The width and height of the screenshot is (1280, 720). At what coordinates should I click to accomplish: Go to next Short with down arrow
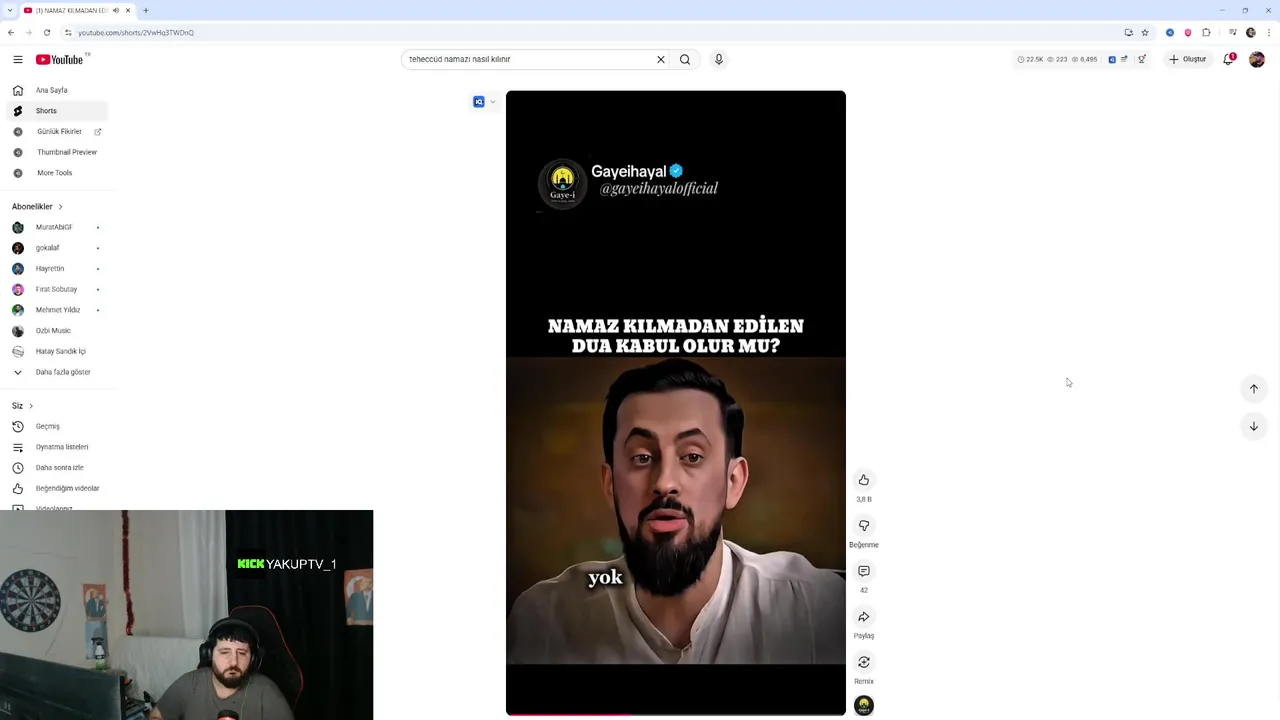click(1254, 426)
